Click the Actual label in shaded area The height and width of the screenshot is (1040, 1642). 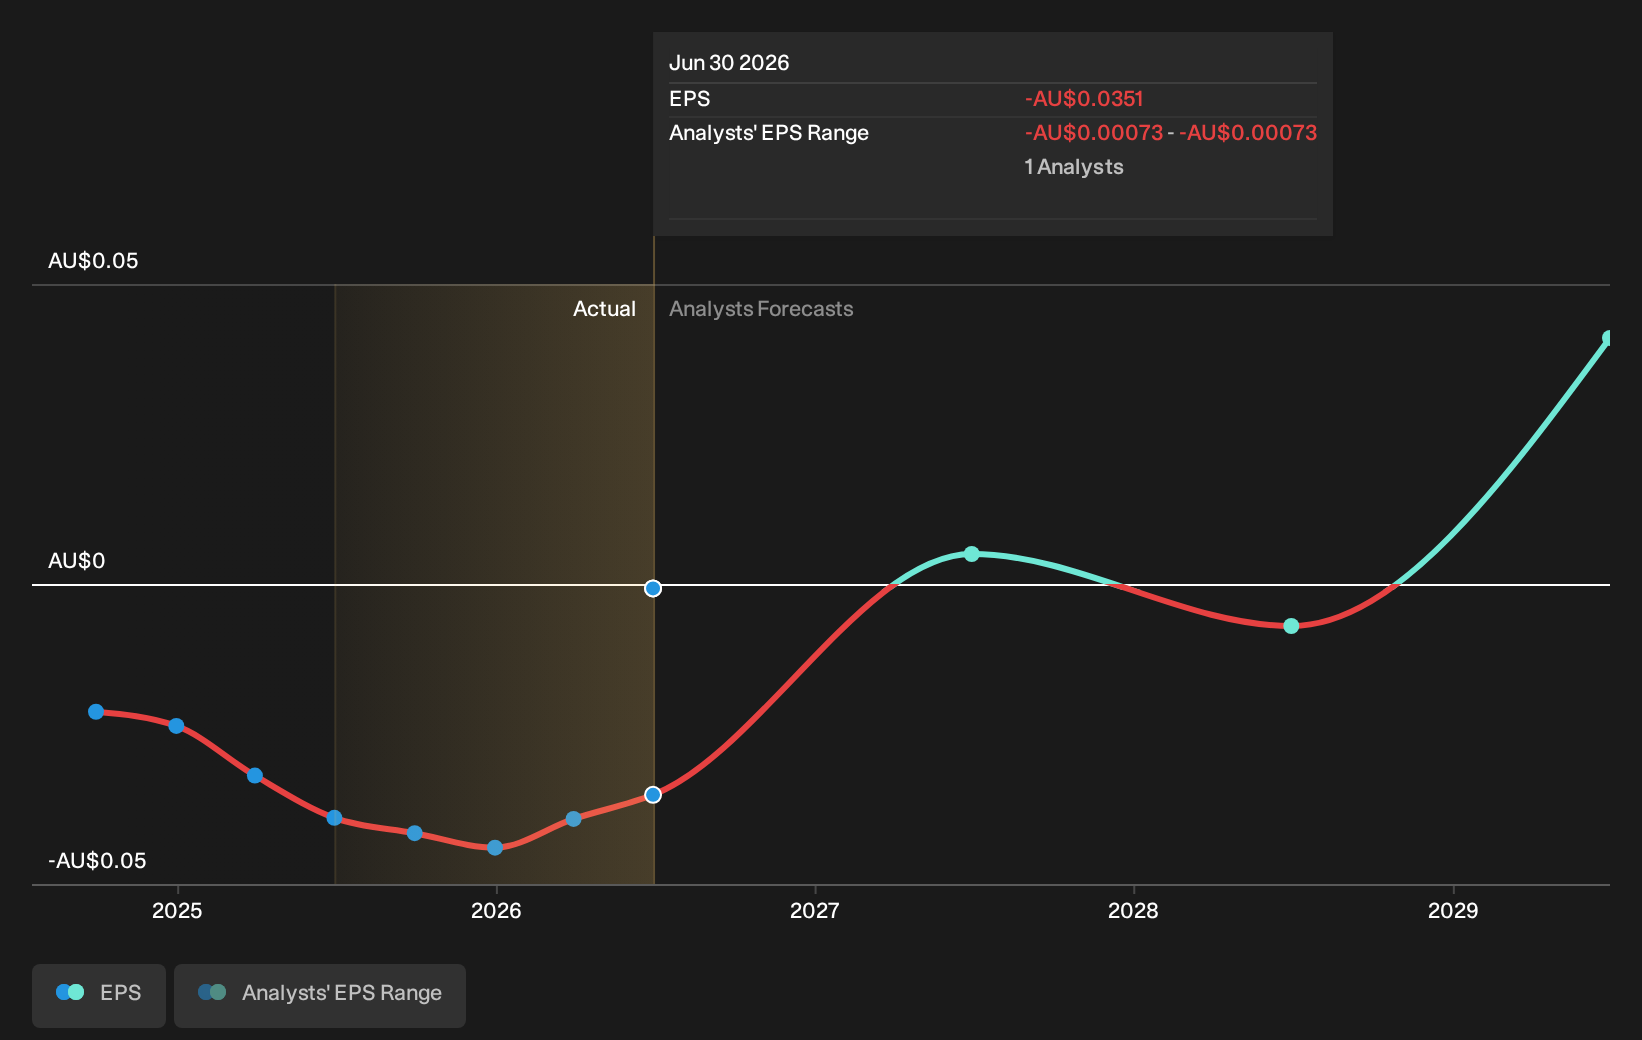604,309
